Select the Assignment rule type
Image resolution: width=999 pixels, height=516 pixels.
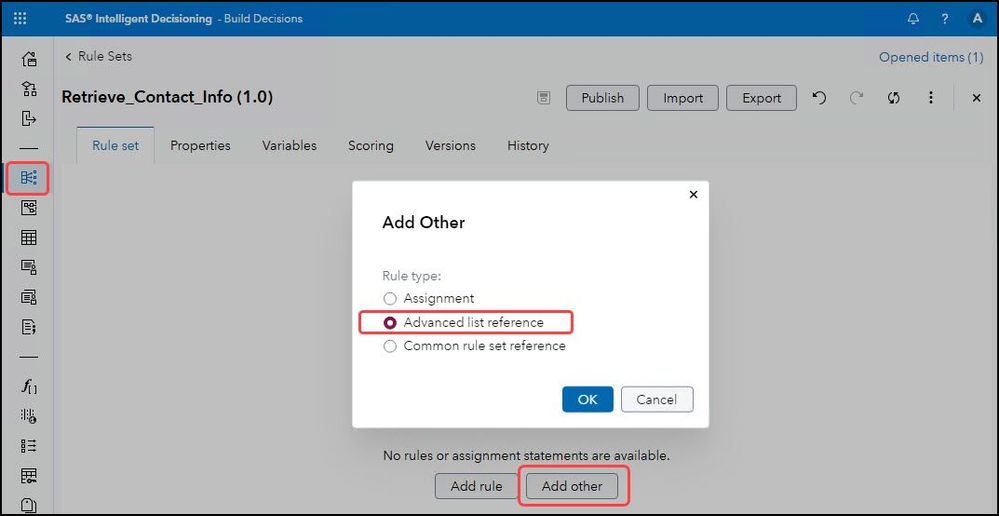[391, 298]
